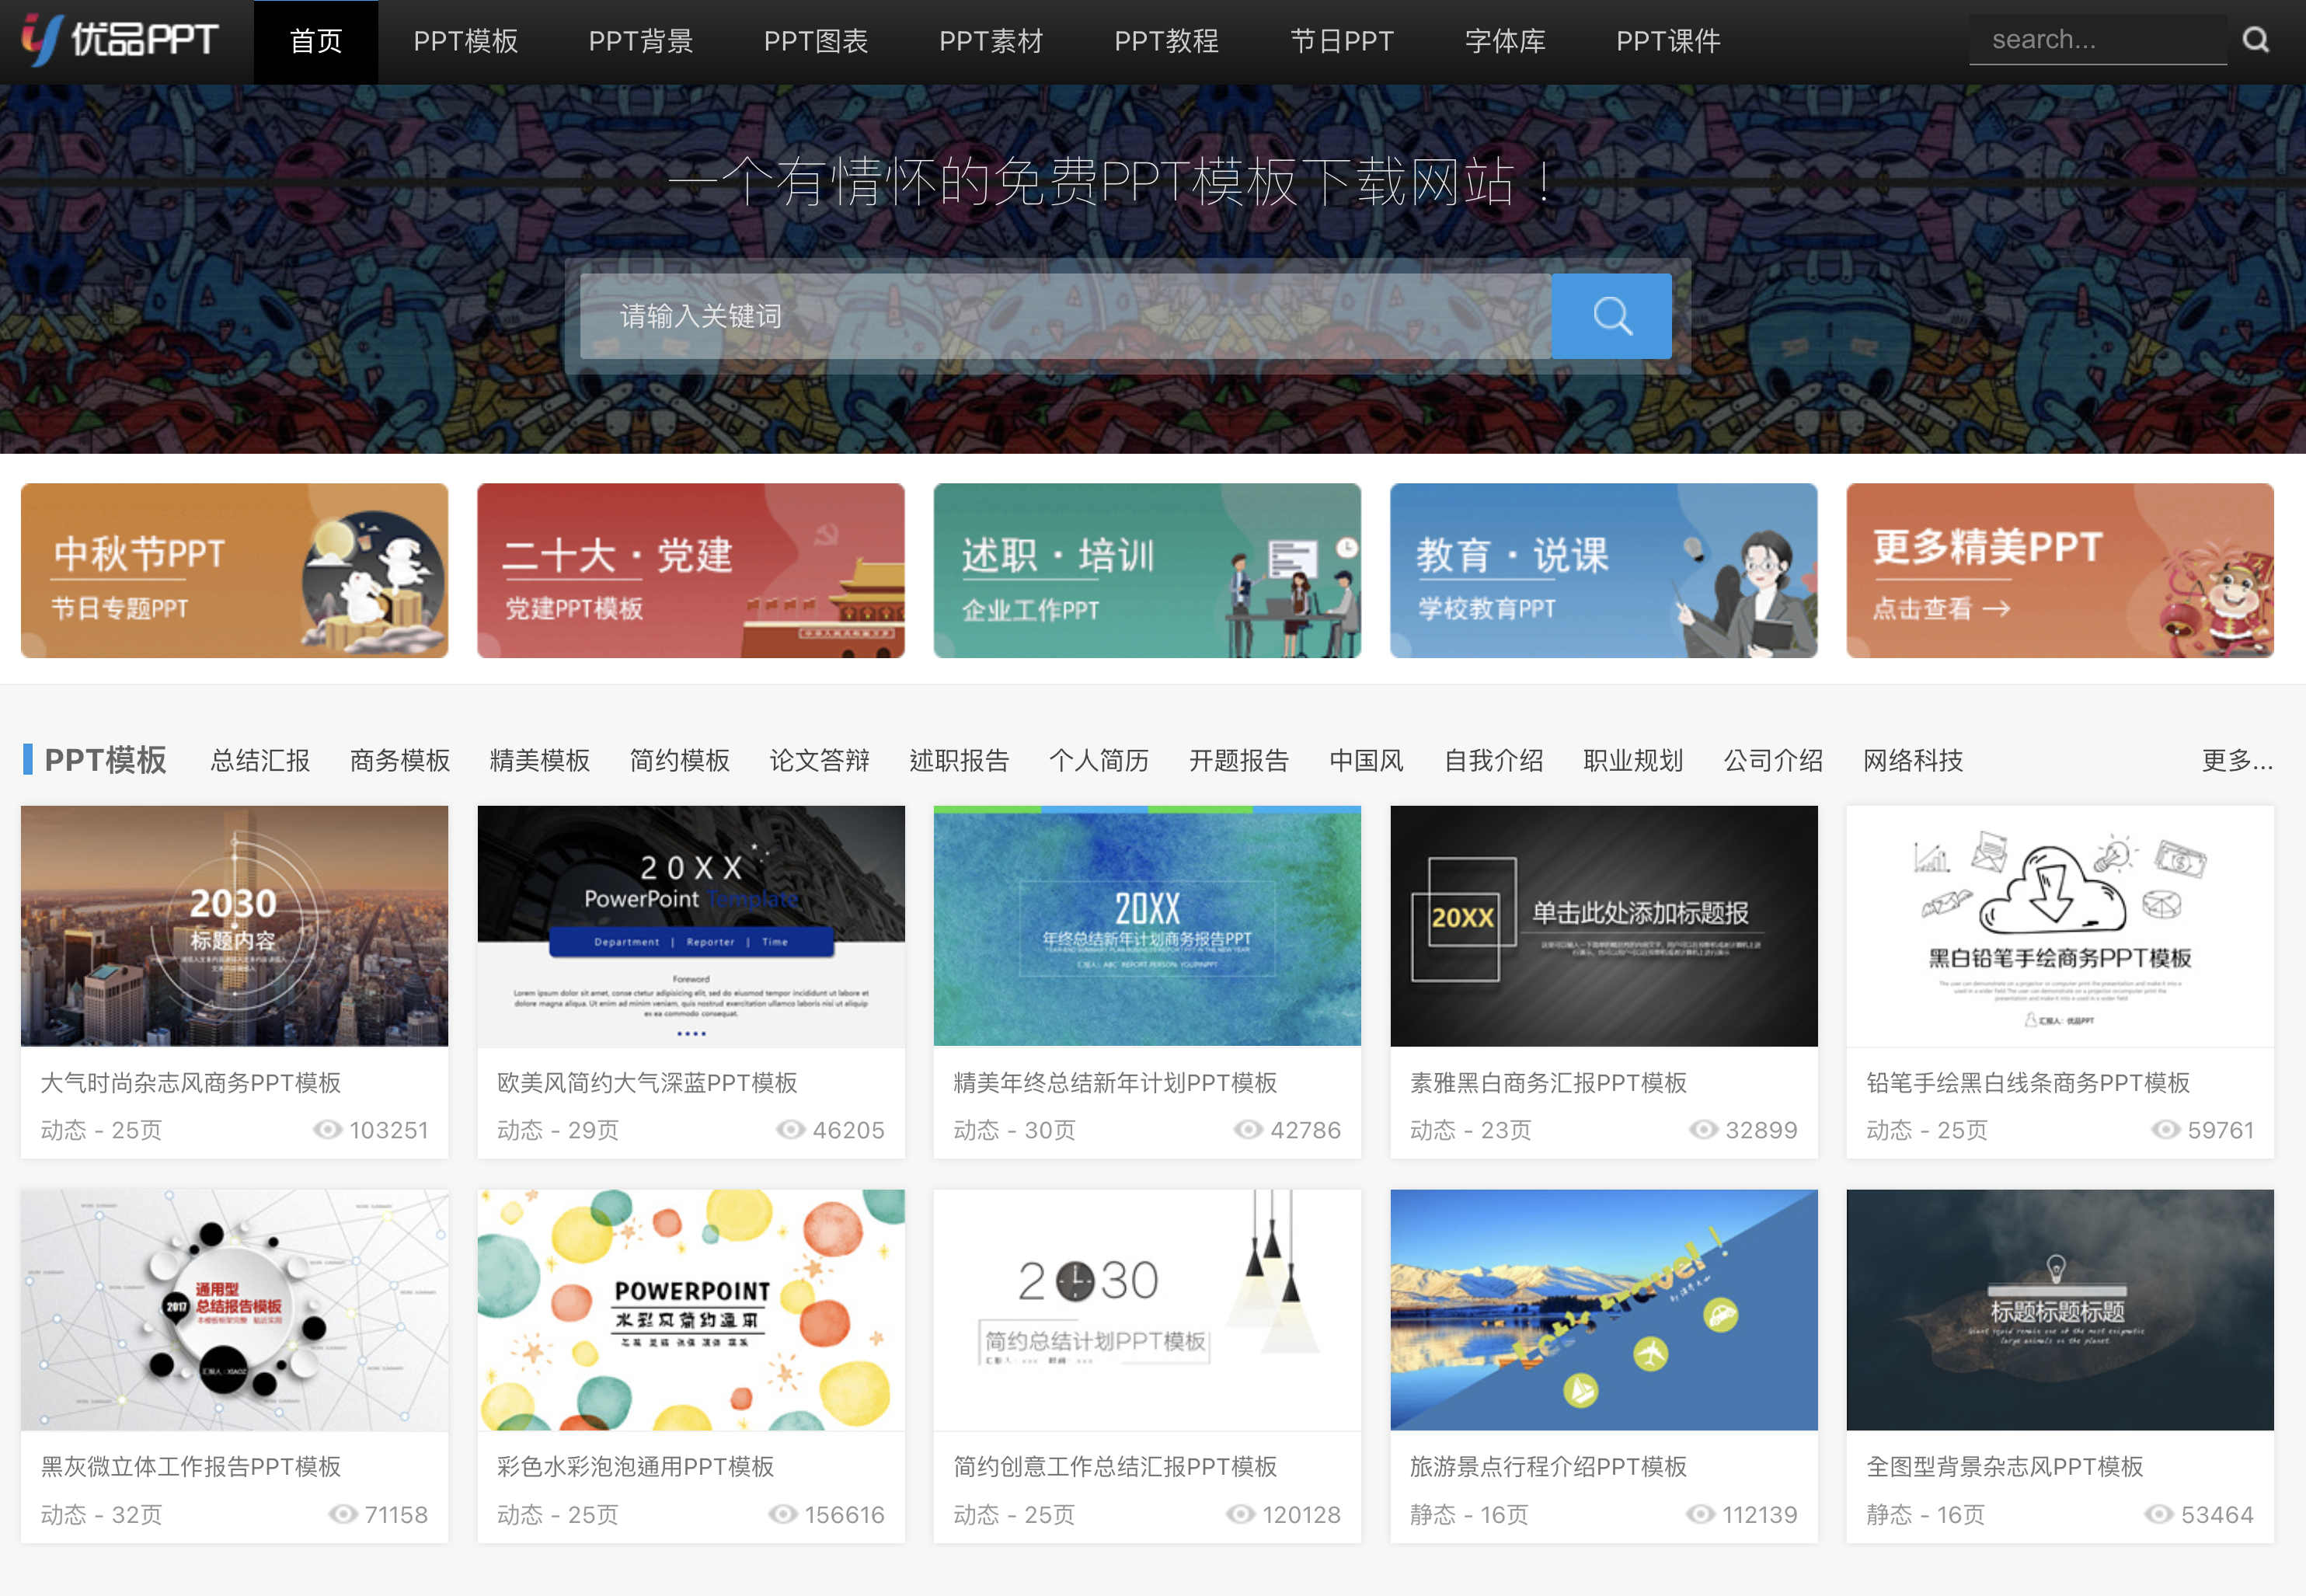Open the 更多精美PPT 点击查看 banner
Viewport: 2306px width, 1596px height.
tap(2059, 570)
